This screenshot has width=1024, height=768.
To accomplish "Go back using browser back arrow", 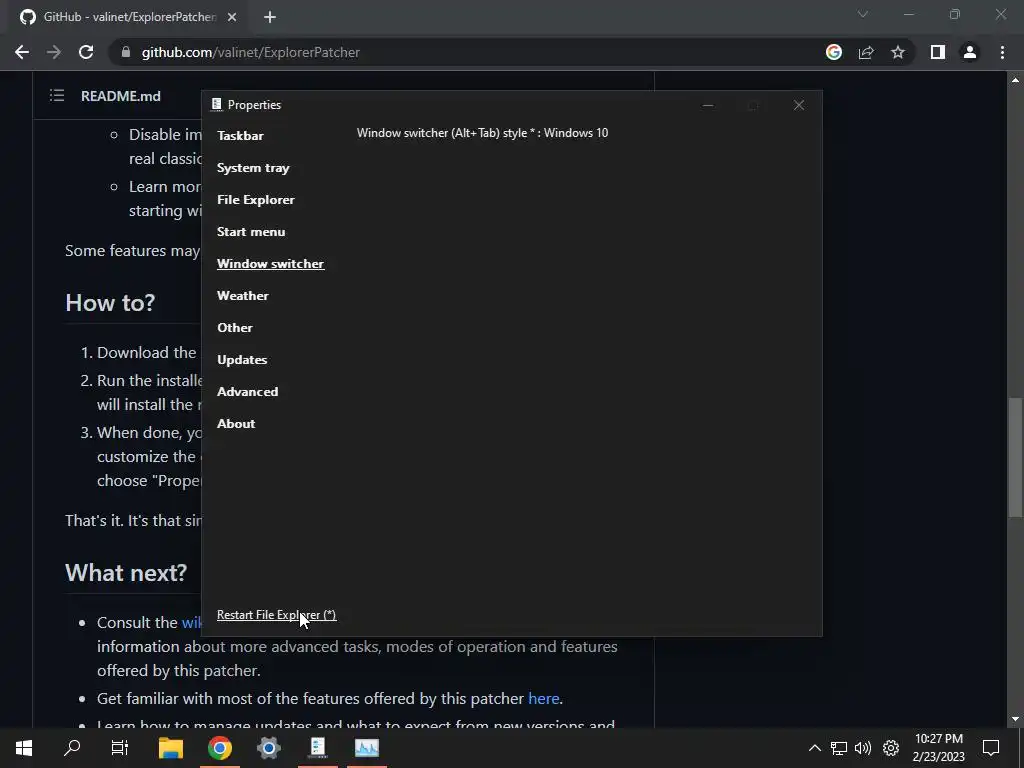I will (22, 52).
